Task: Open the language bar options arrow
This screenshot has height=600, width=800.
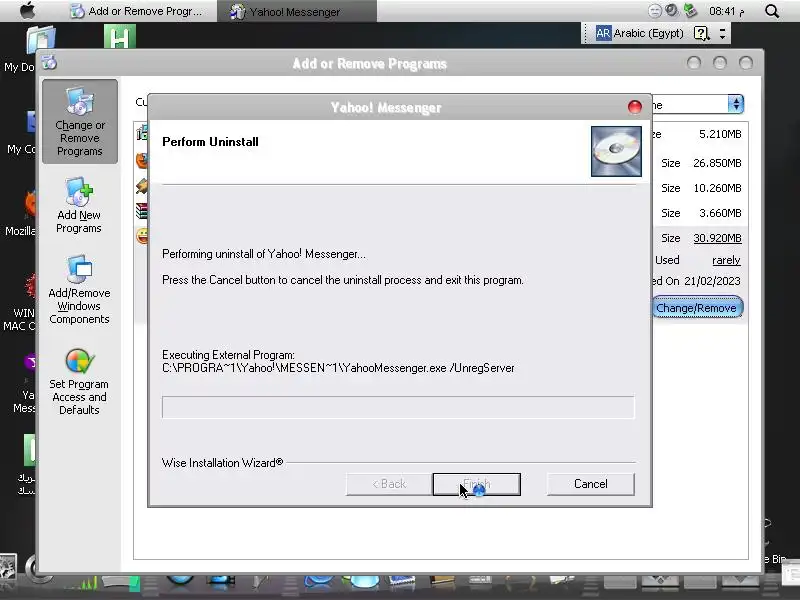Action: [x=722, y=34]
